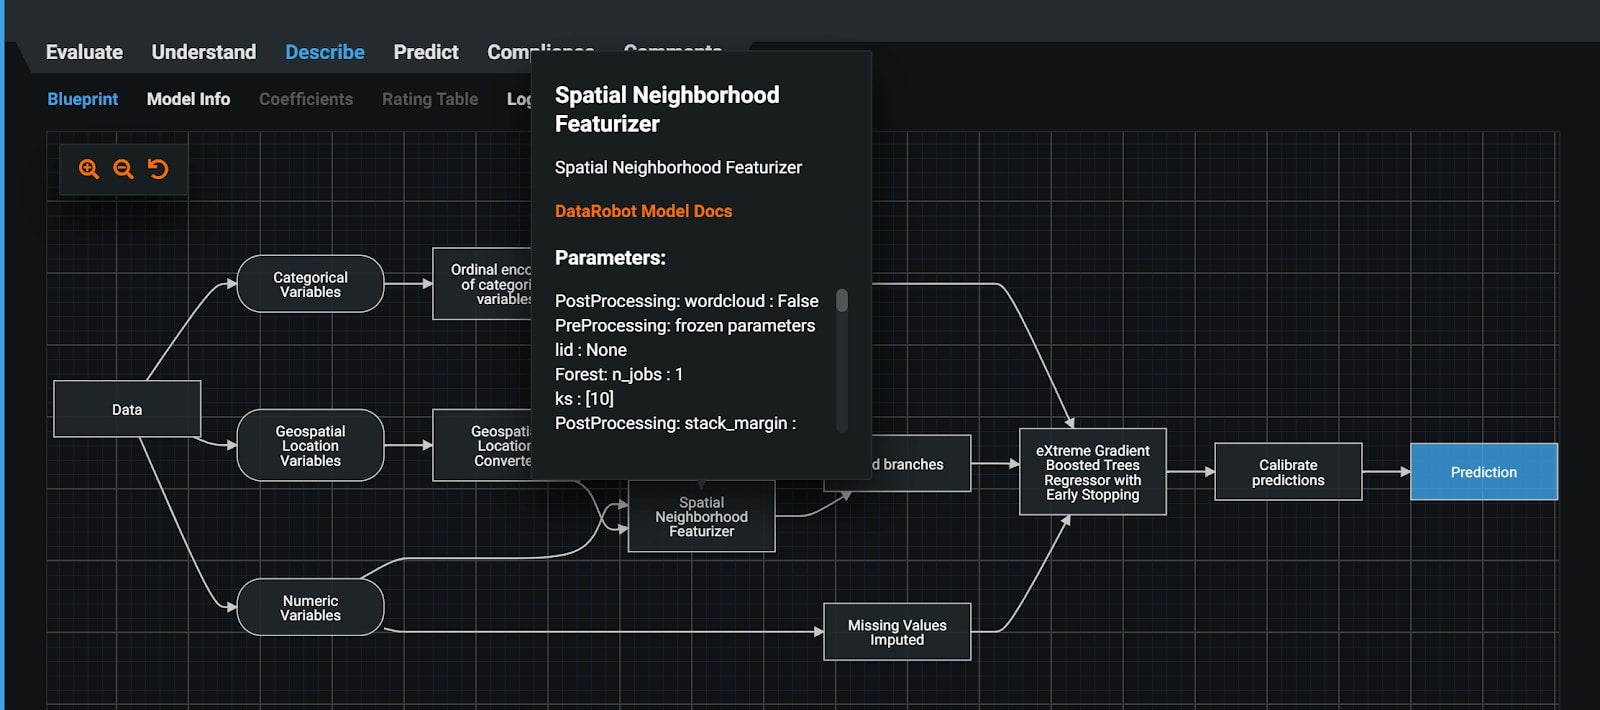This screenshot has height=710, width=1600.
Task: Zoom out of the blueprint diagram
Action: point(123,169)
